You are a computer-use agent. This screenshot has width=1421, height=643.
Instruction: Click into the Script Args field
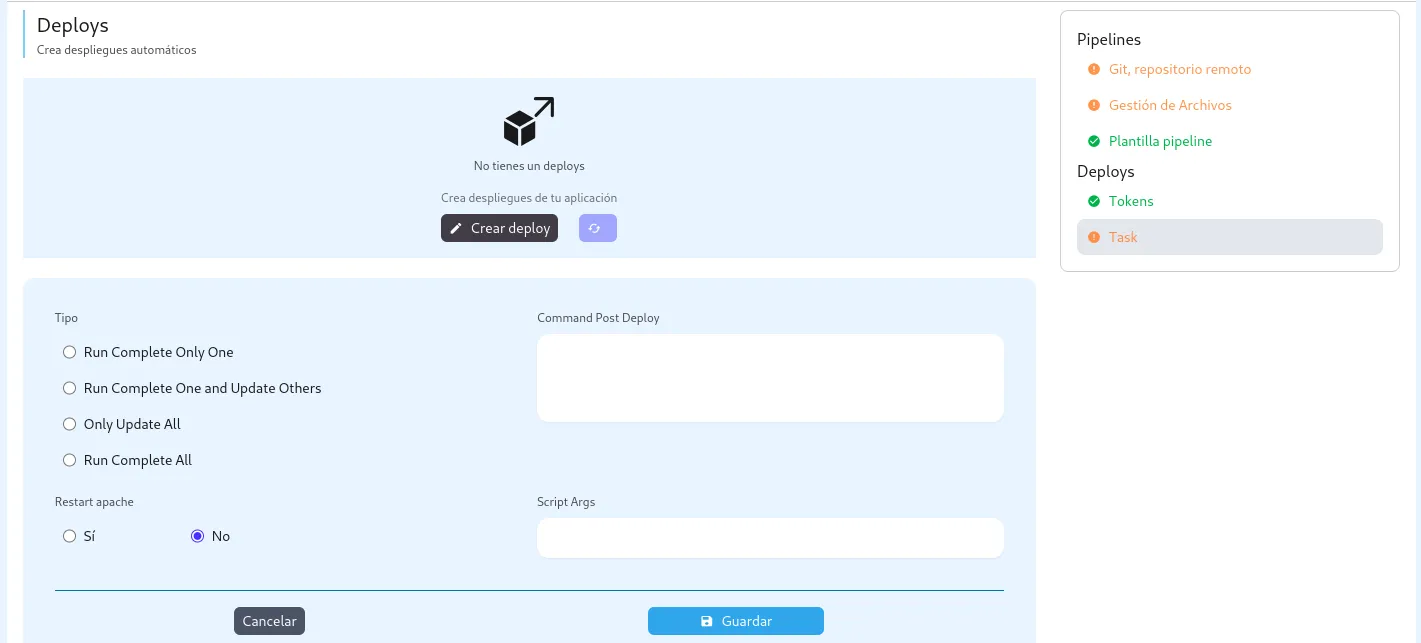tap(770, 538)
